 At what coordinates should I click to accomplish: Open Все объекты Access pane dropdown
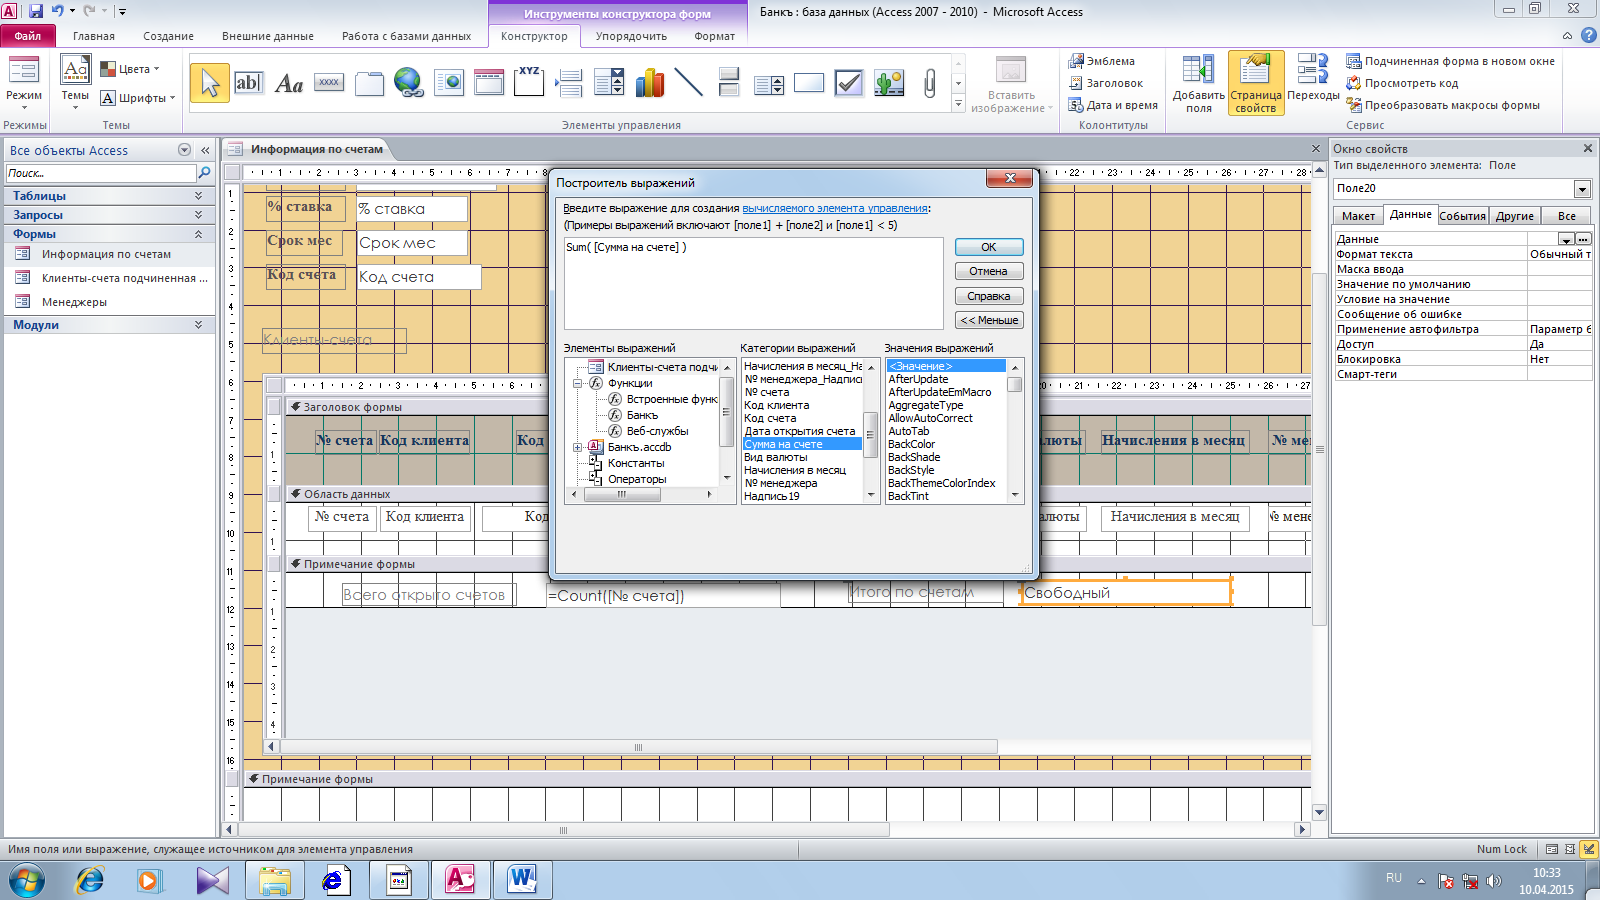pos(184,150)
